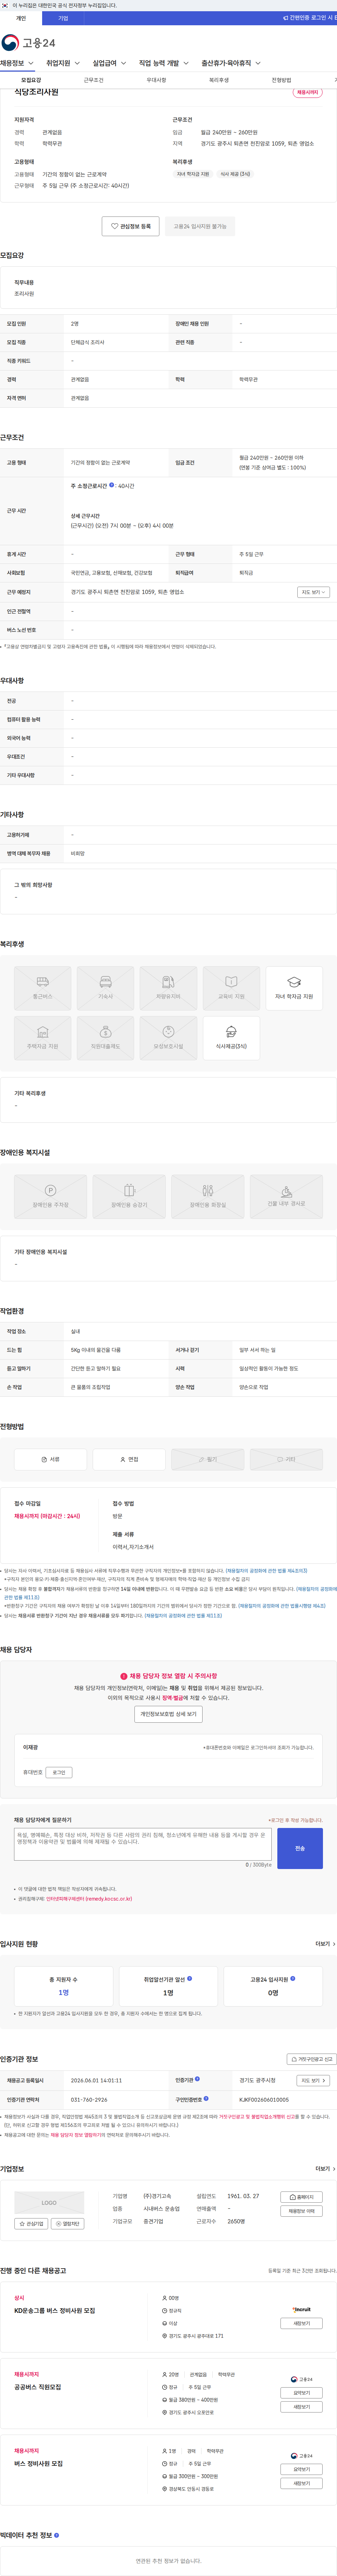Open the 인터넷피해구제센터 link
This screenshot has width=337, height=2576.
[x=89, y=1898]
